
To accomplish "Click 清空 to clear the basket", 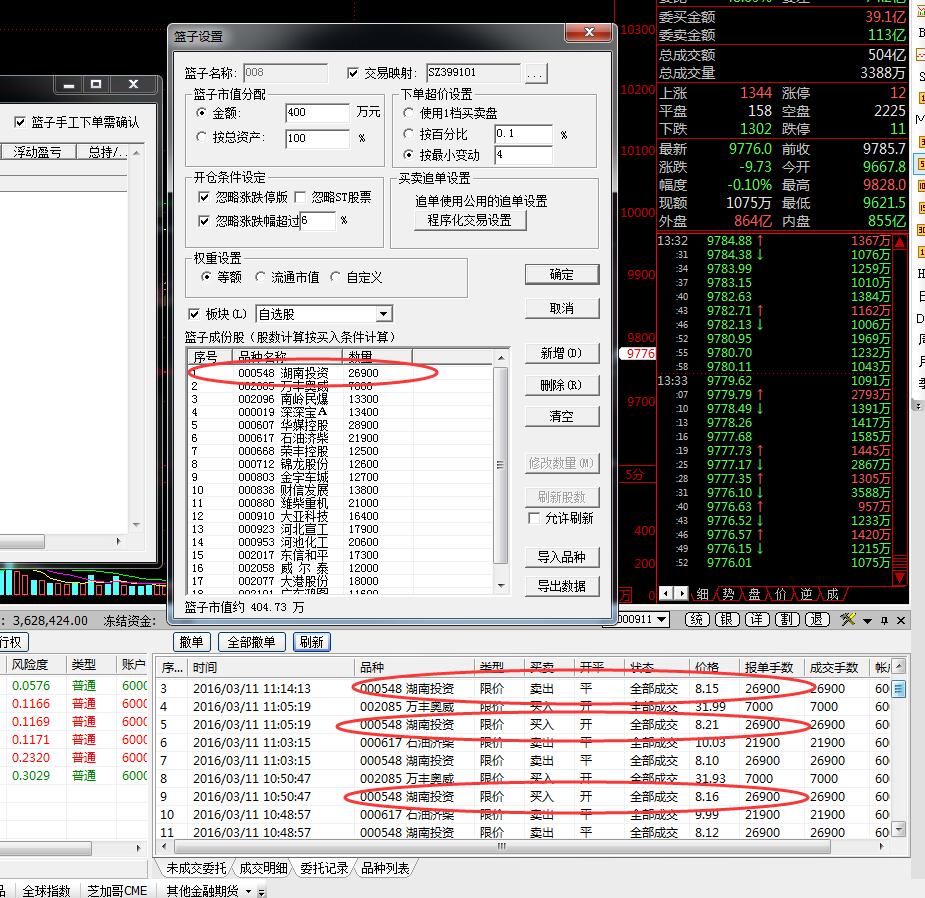I will (x=562, y=417).
